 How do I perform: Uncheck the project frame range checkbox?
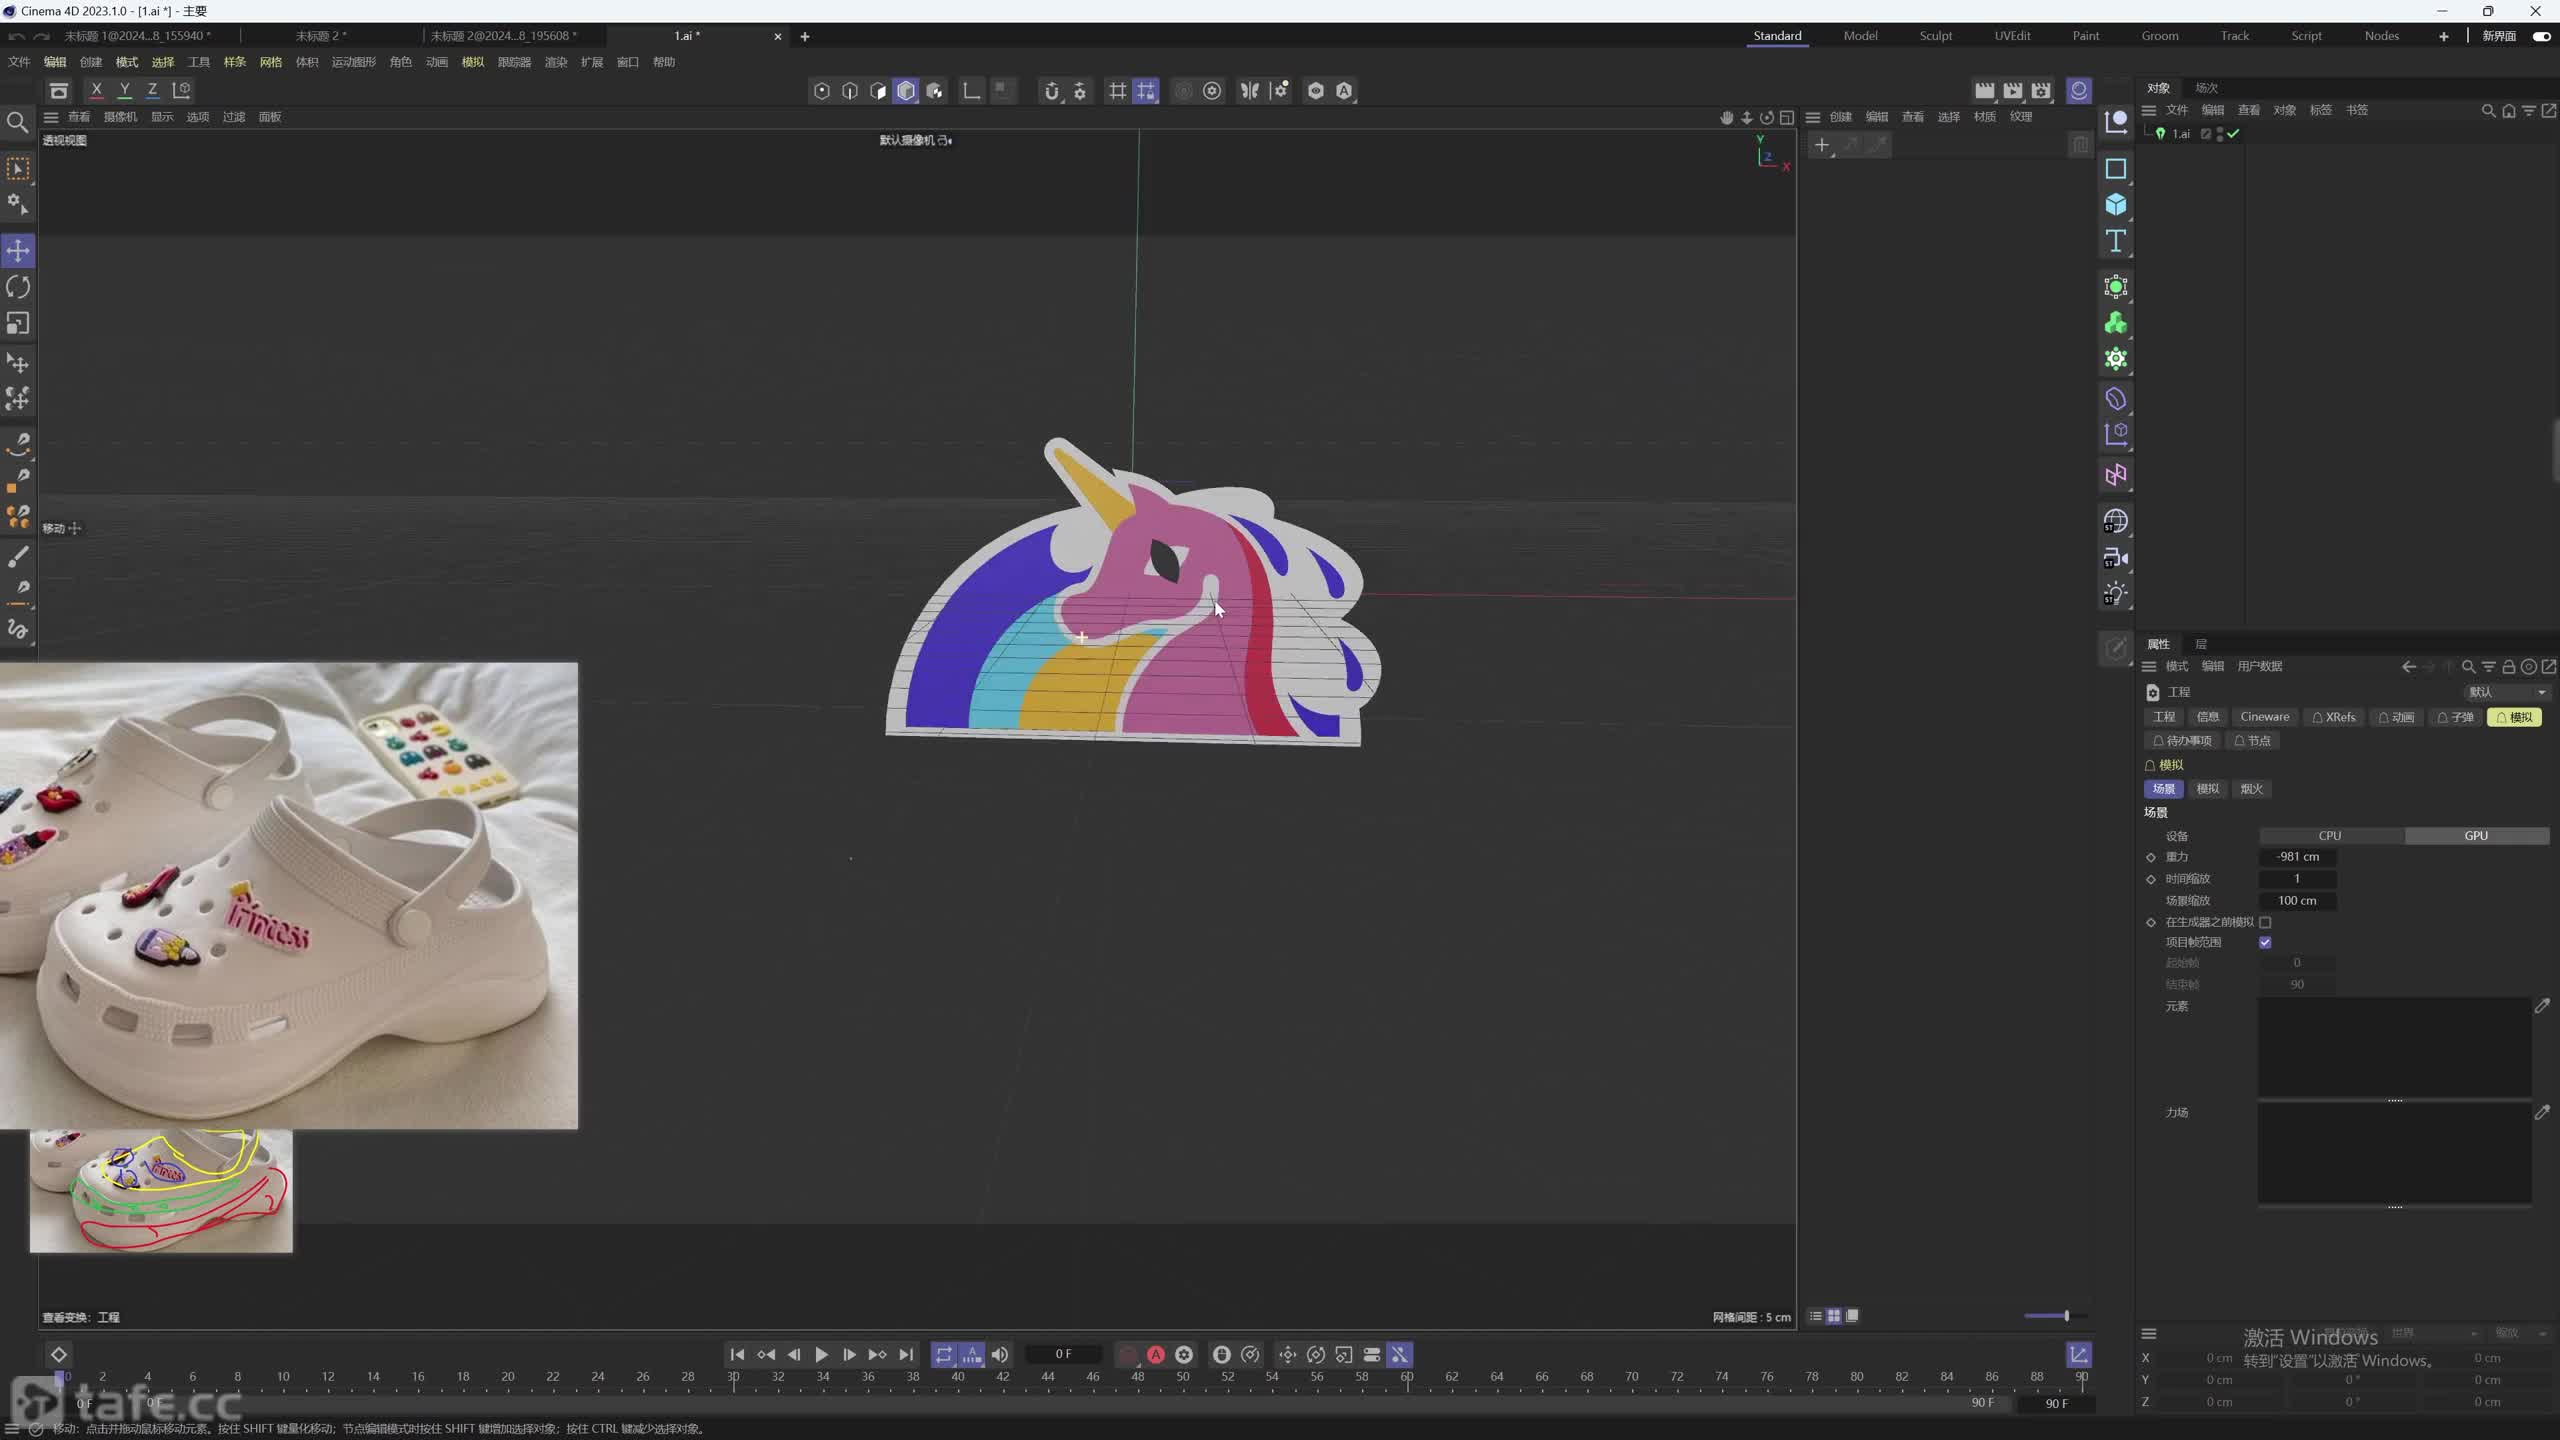[2265, 942]
